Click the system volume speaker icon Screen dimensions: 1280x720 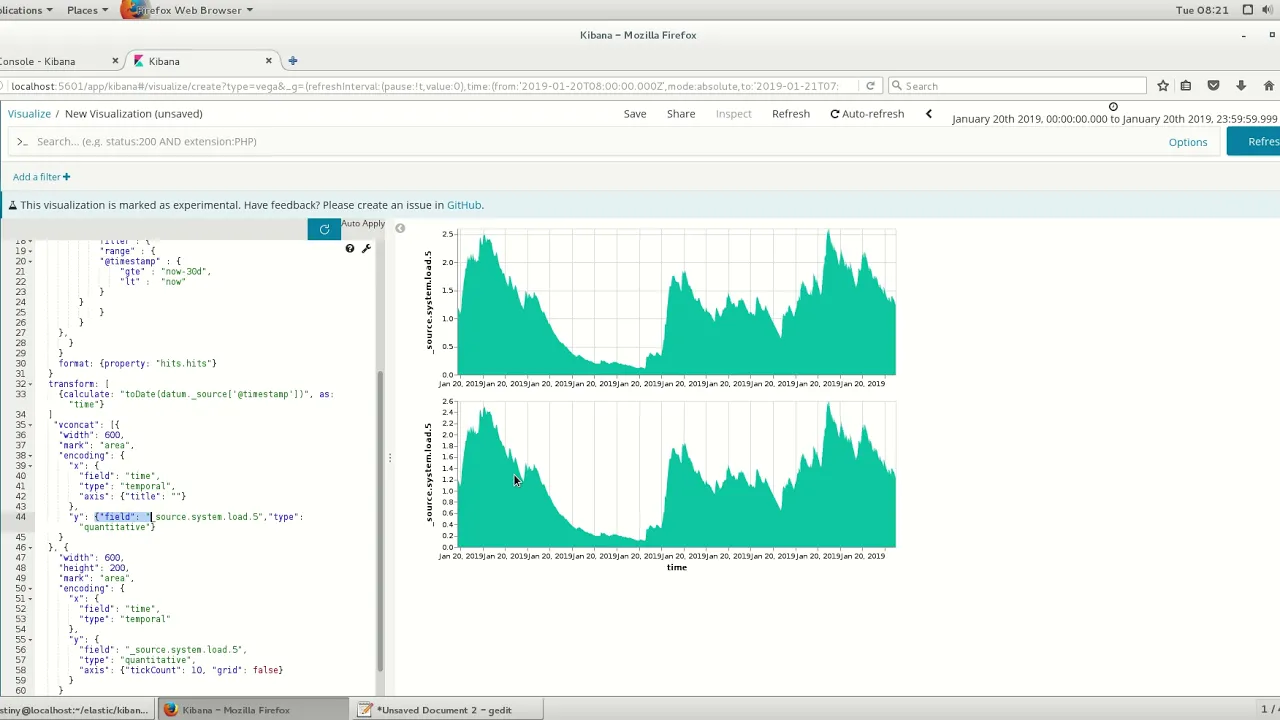pyautogui.click(x=1269, y=10)
